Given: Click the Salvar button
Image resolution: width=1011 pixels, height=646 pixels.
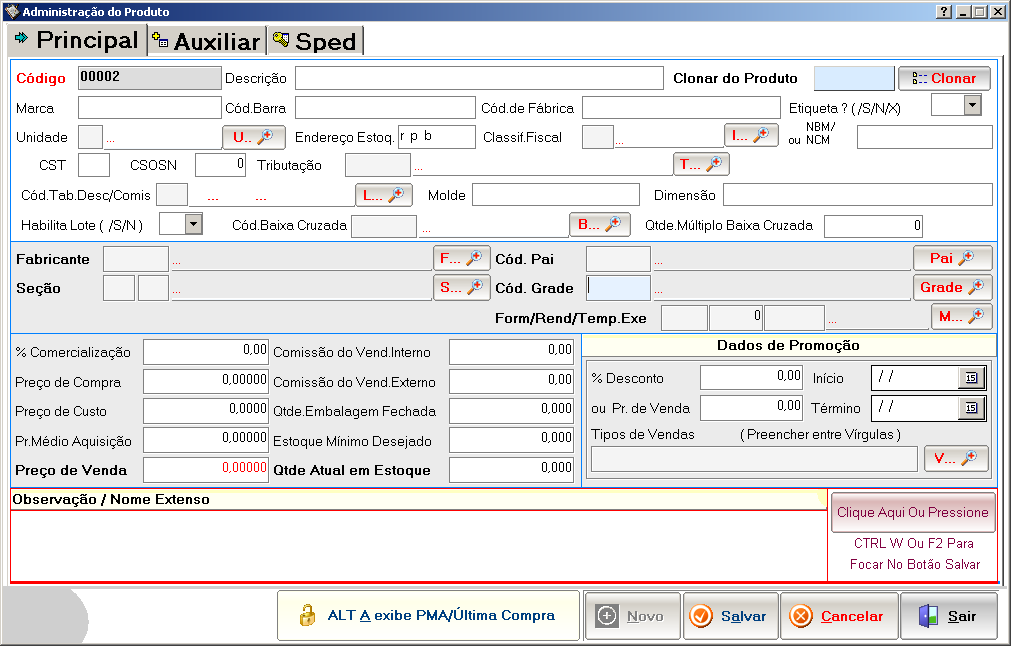Looking at the screenshot, I should [x=730, y=616].
